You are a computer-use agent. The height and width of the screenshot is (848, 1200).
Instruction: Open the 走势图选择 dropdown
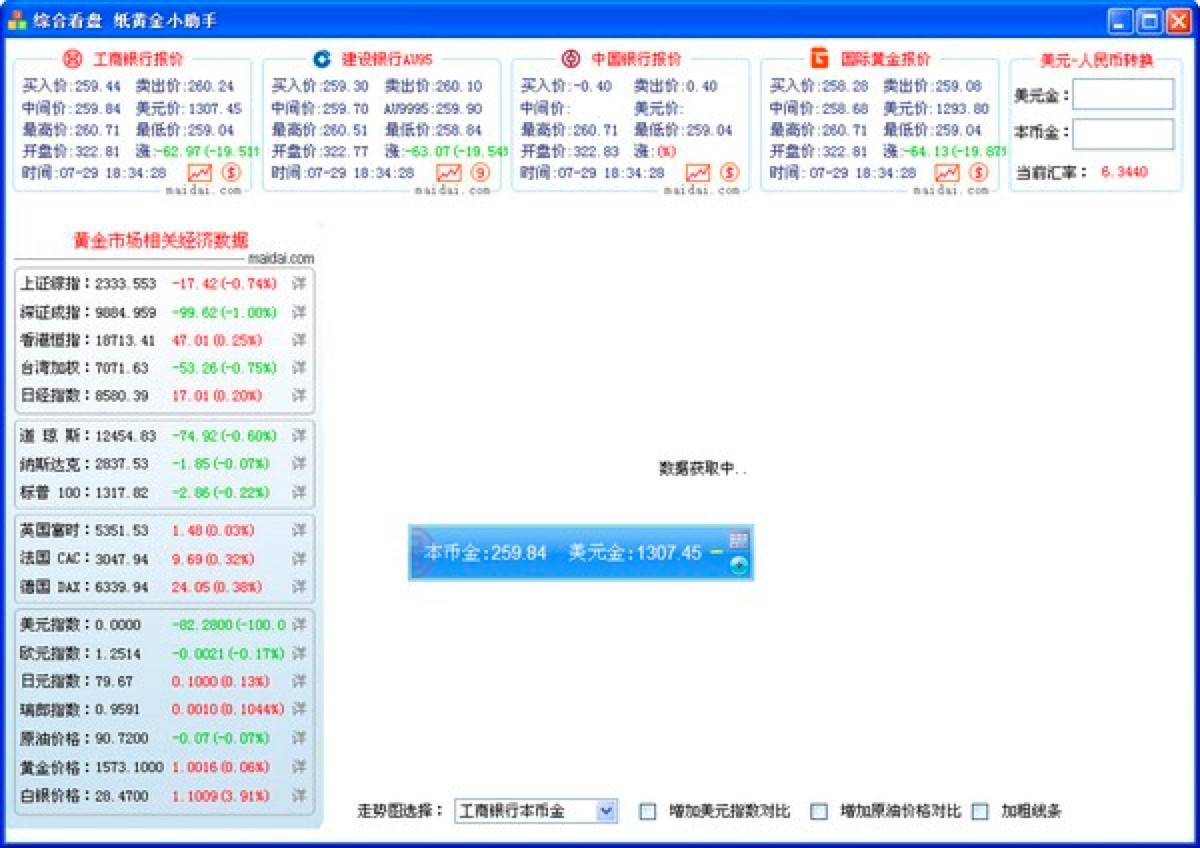coord(536,811)
